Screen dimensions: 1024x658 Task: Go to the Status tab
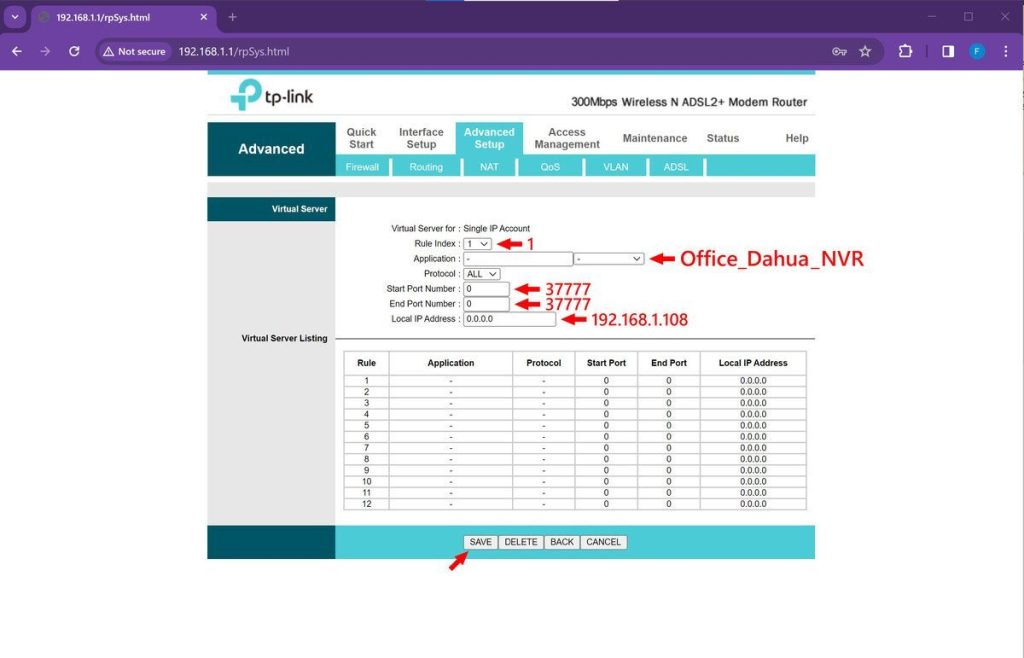[723, 138]
